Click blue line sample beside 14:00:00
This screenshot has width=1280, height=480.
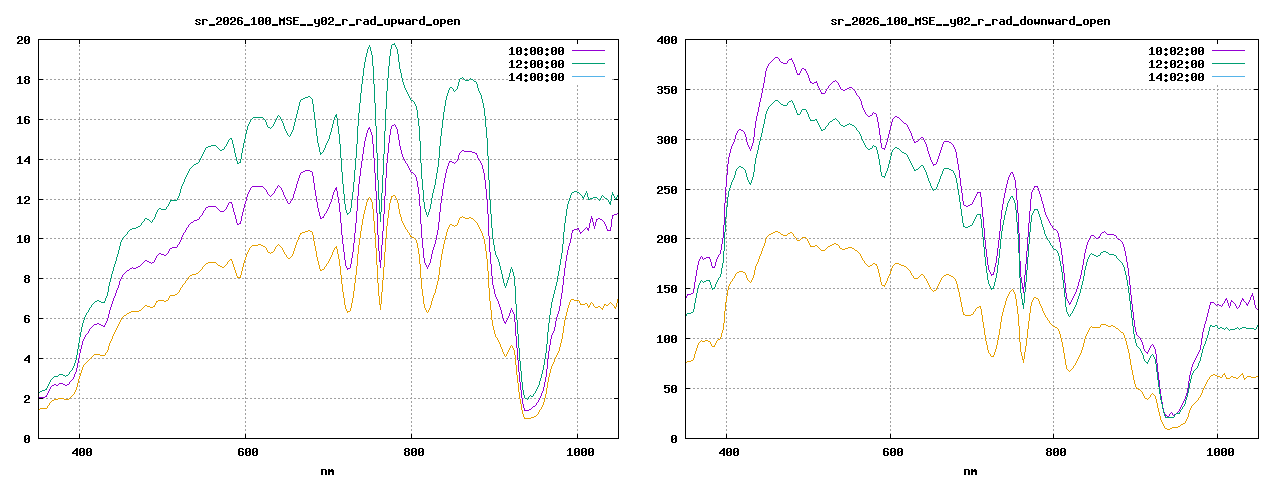point(588,77)
